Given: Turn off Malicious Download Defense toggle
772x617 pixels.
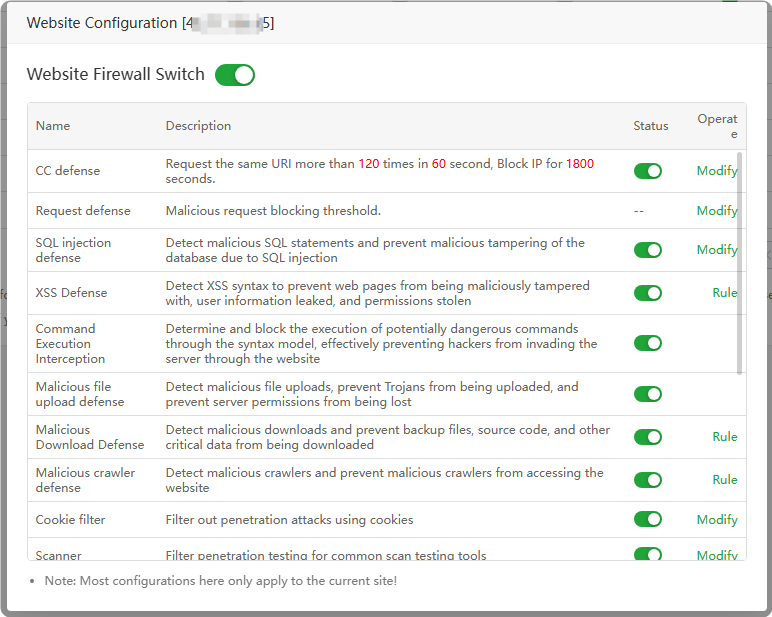Looking at the screenshot, I should click(648, 437).
